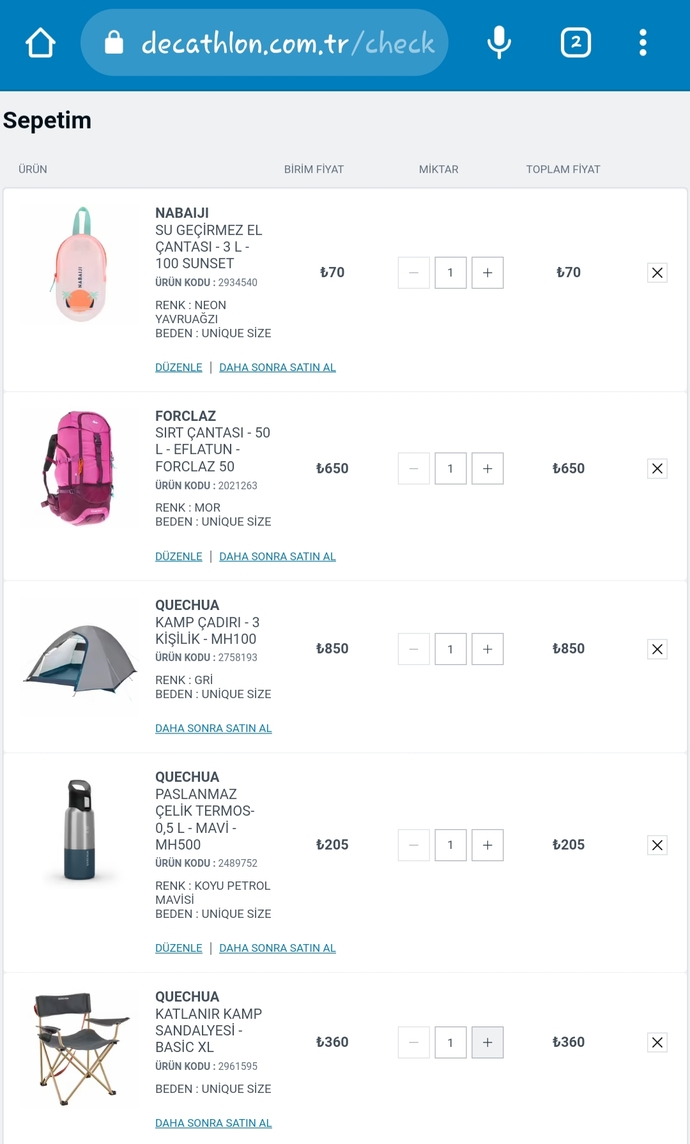Remove the FORCLAZ backpack from cart

tap(657, 468)
